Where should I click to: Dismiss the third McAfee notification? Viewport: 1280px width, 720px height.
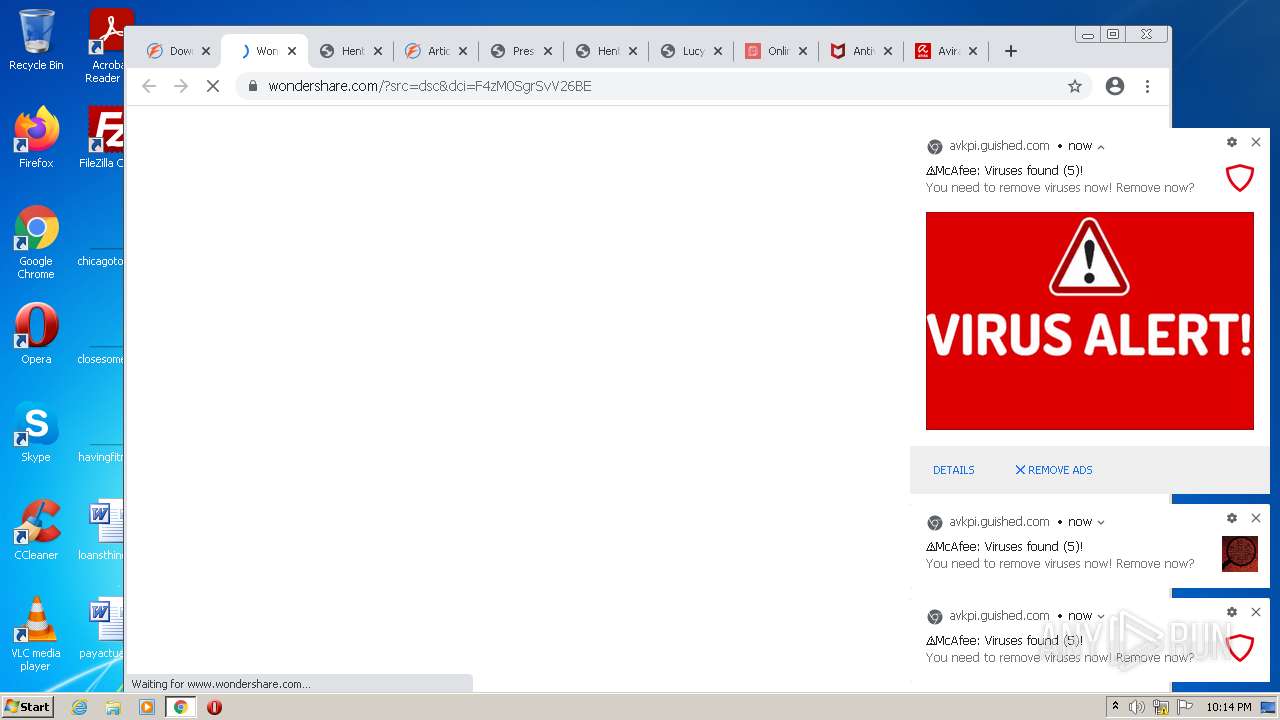[1256, 612]
